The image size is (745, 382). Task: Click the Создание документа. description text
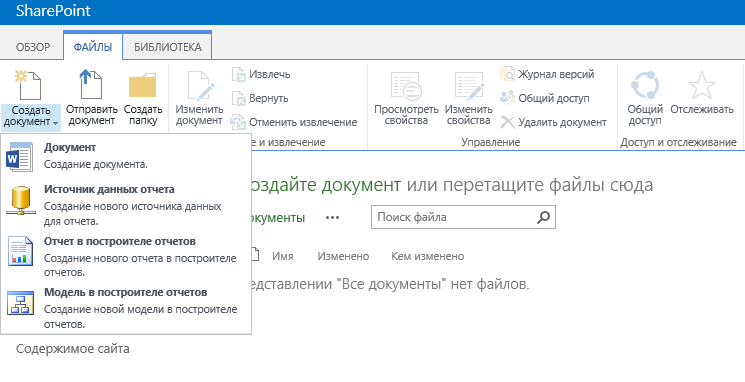[96, 165]
